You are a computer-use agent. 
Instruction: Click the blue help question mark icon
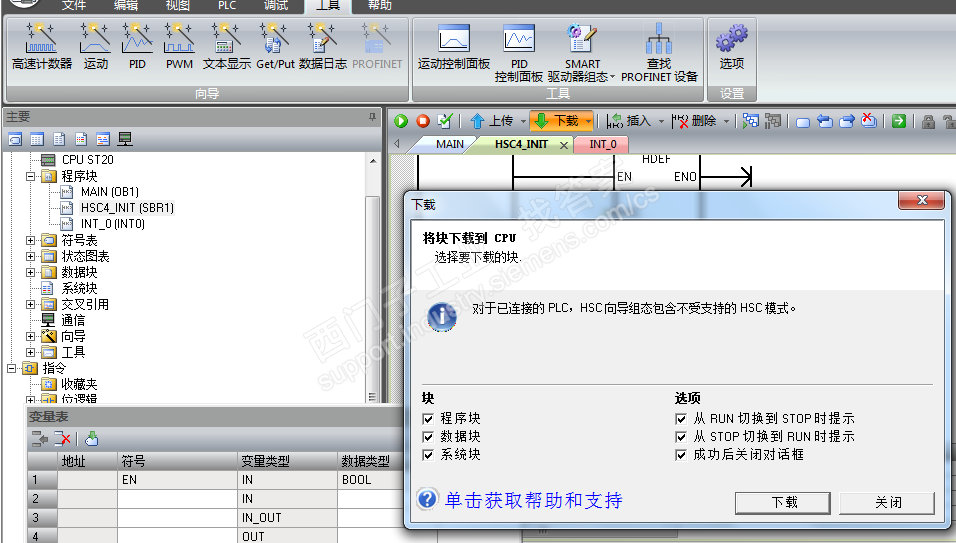427,499
